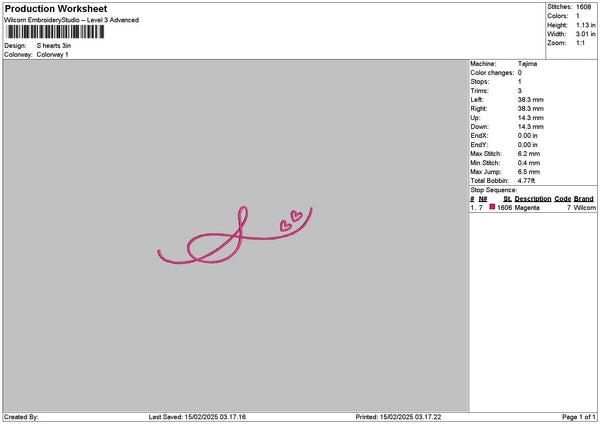Screen dimensions: 600x424
Task: Click the Brand column header
Action: click(x=584, y=199)
